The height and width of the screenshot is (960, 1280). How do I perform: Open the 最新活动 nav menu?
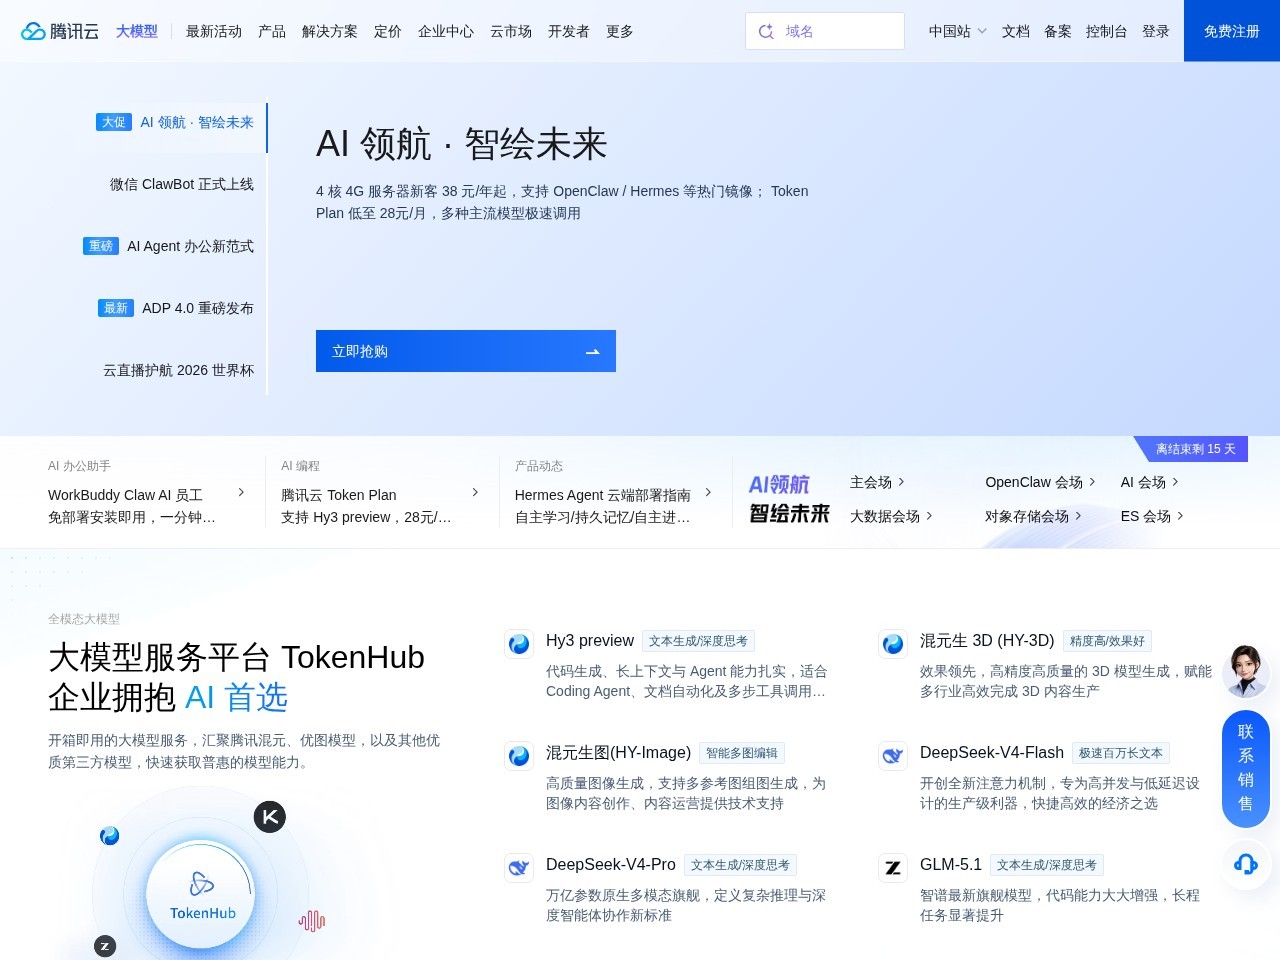point(214,31)
